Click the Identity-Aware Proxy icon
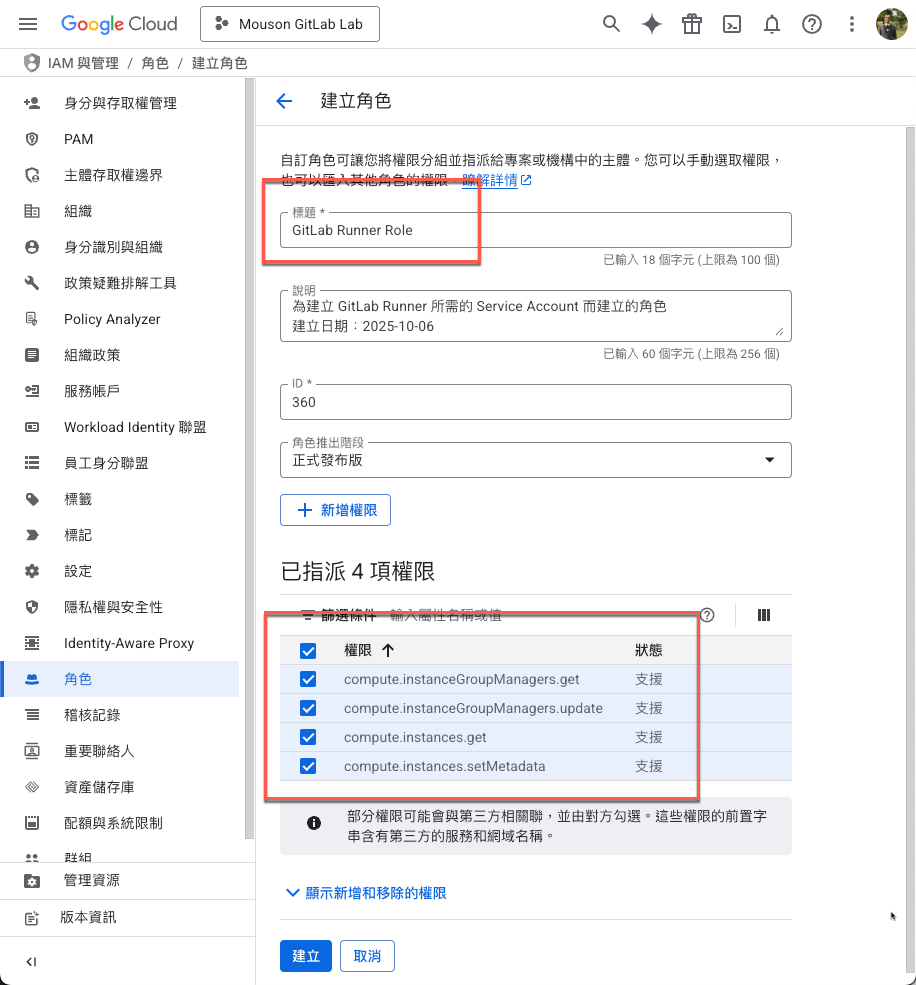 (x=31, y=643)
